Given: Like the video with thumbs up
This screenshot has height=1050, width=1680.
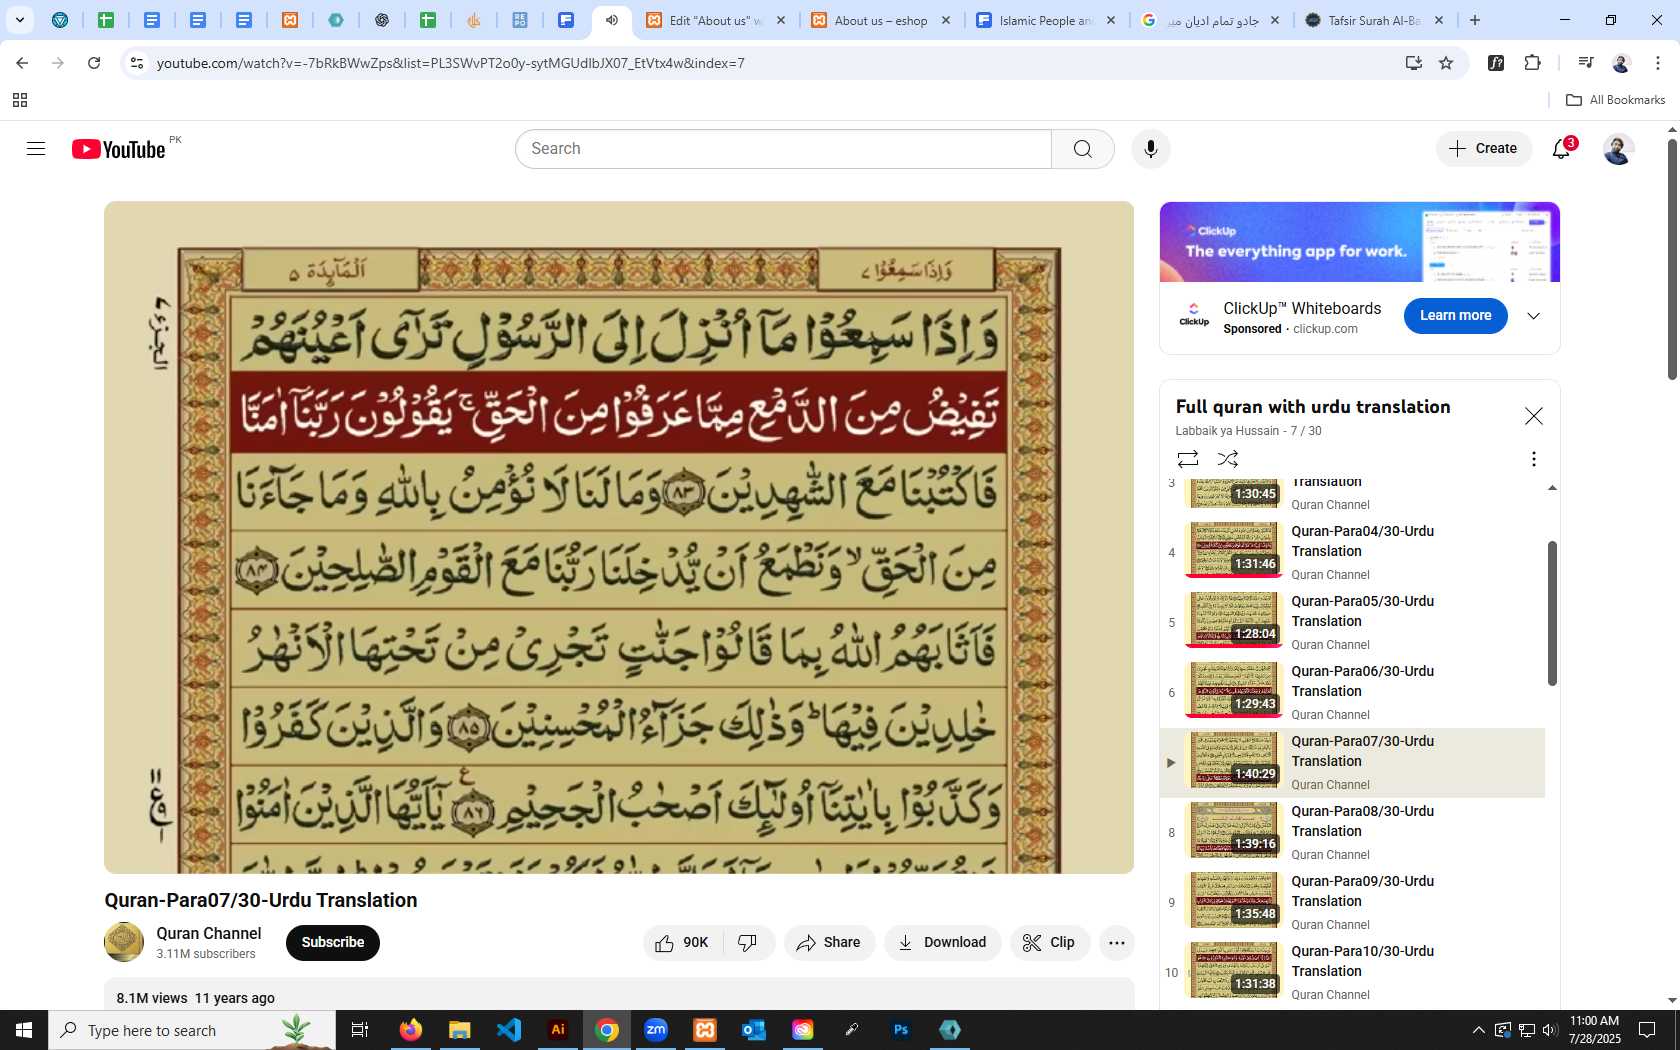Looking at the screenshot, I should (683, 943).
